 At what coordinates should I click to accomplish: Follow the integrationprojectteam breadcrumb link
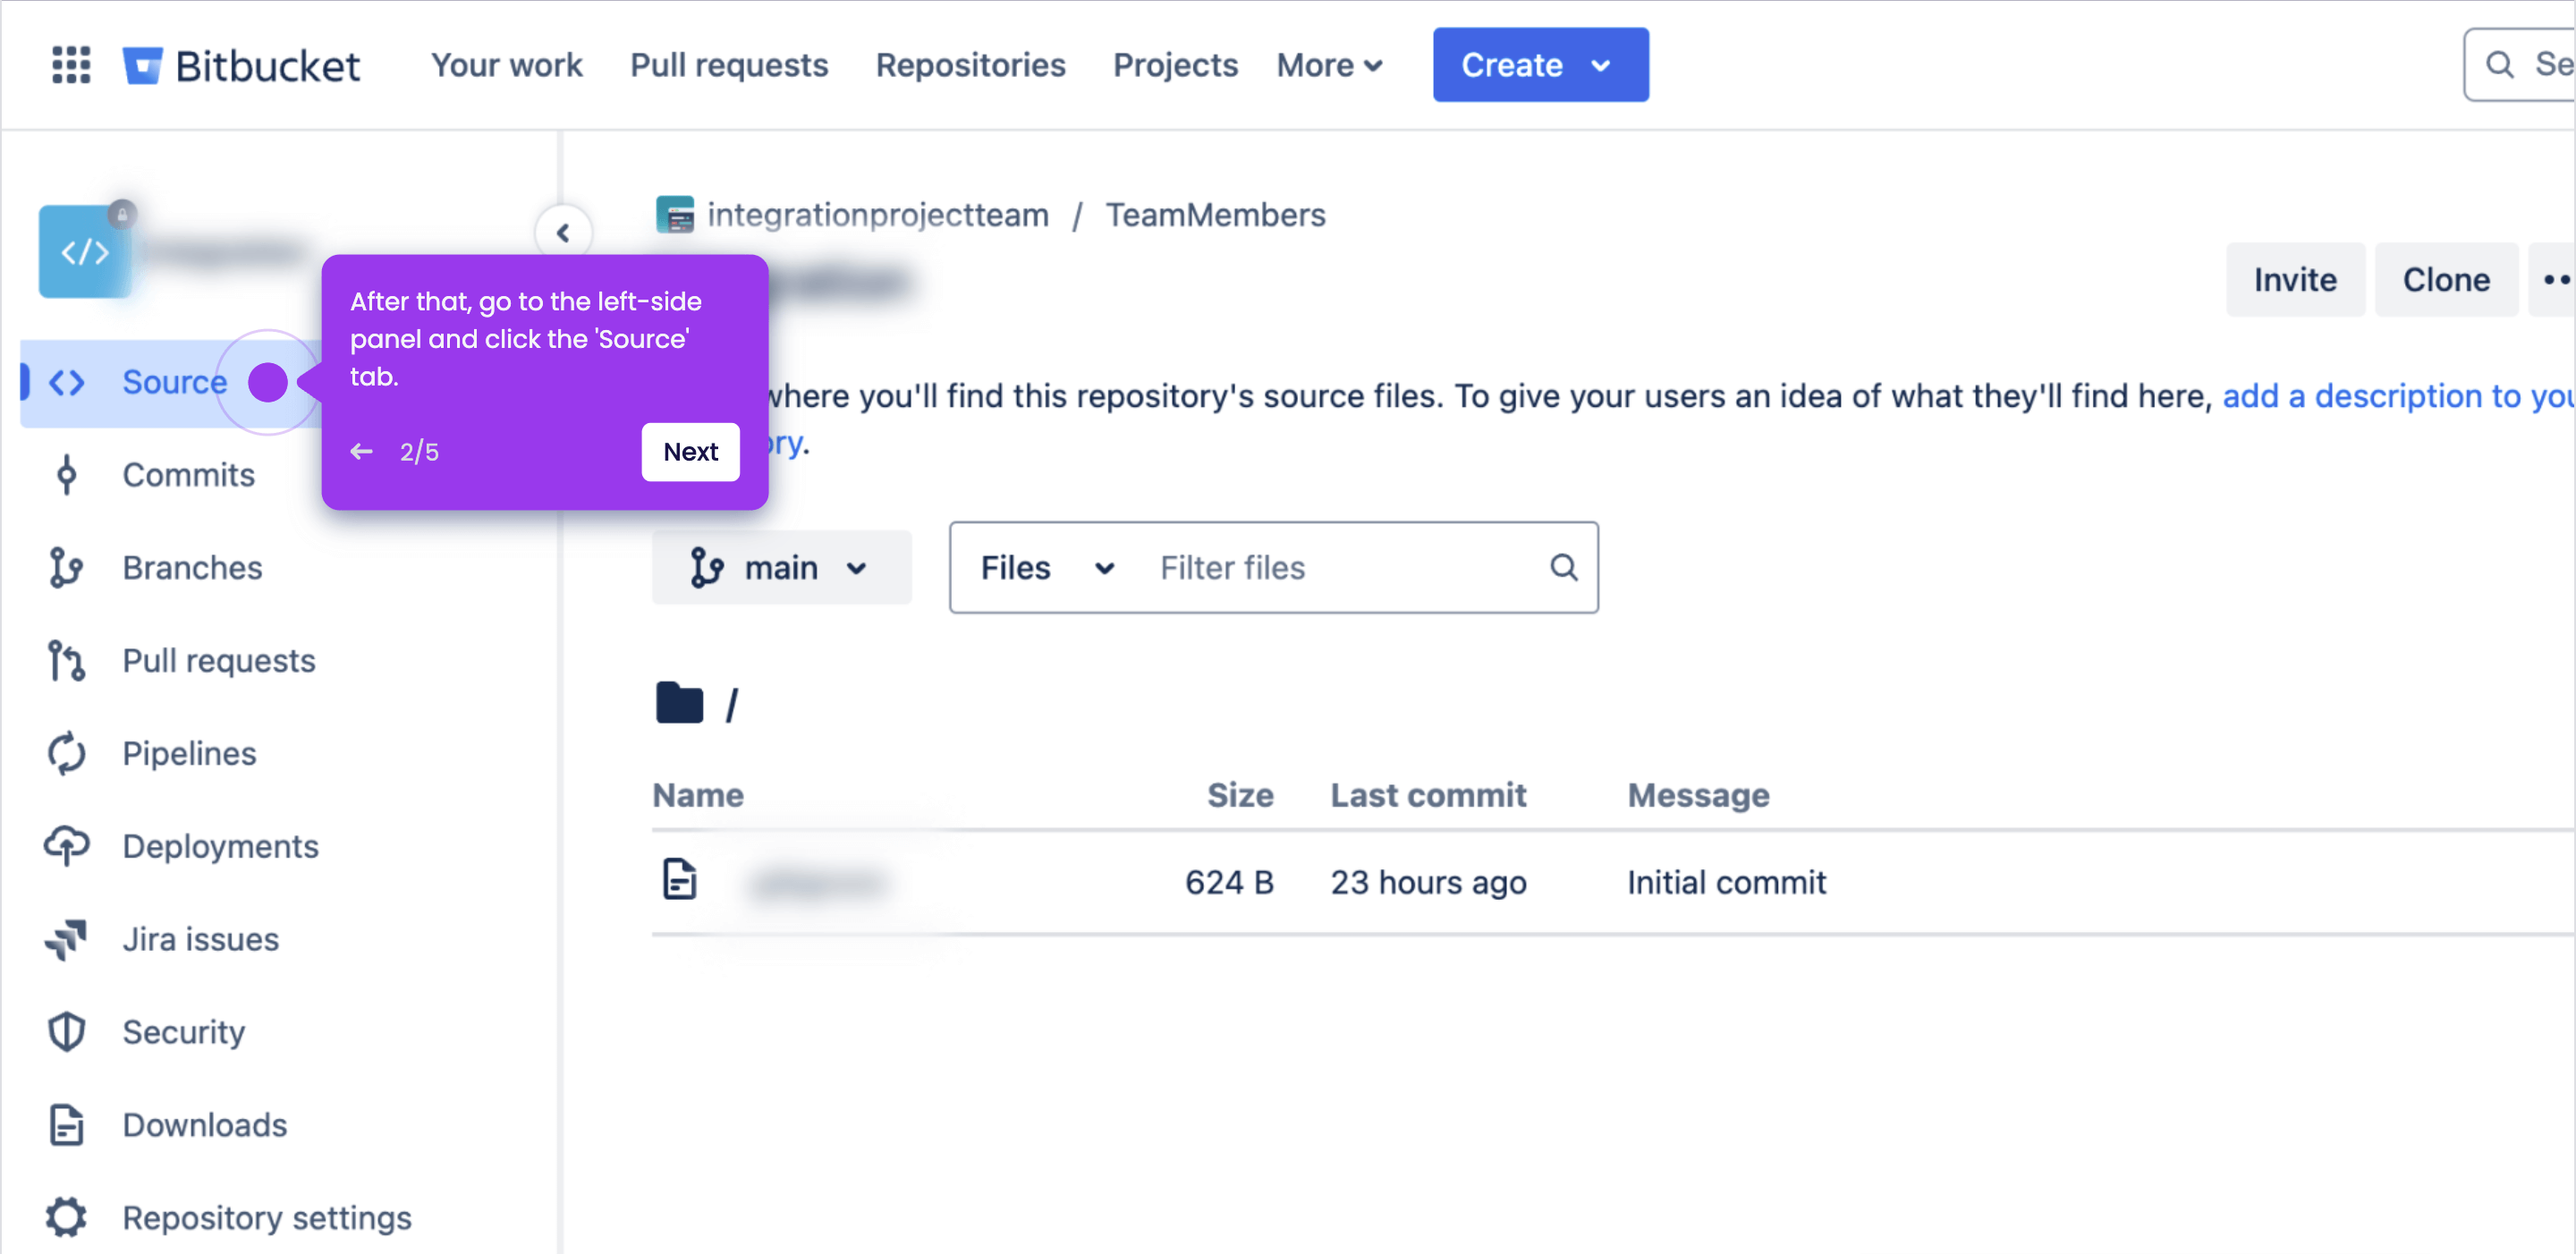[877, 215]
